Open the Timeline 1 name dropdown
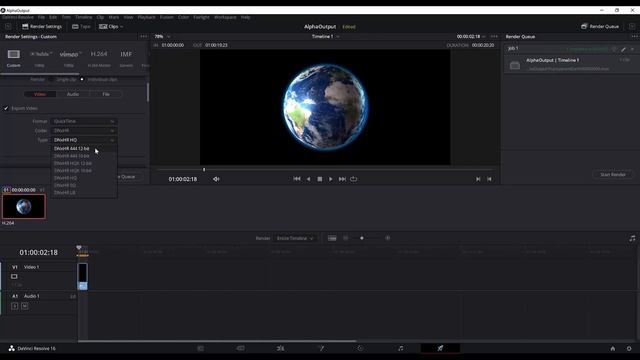 325,36
